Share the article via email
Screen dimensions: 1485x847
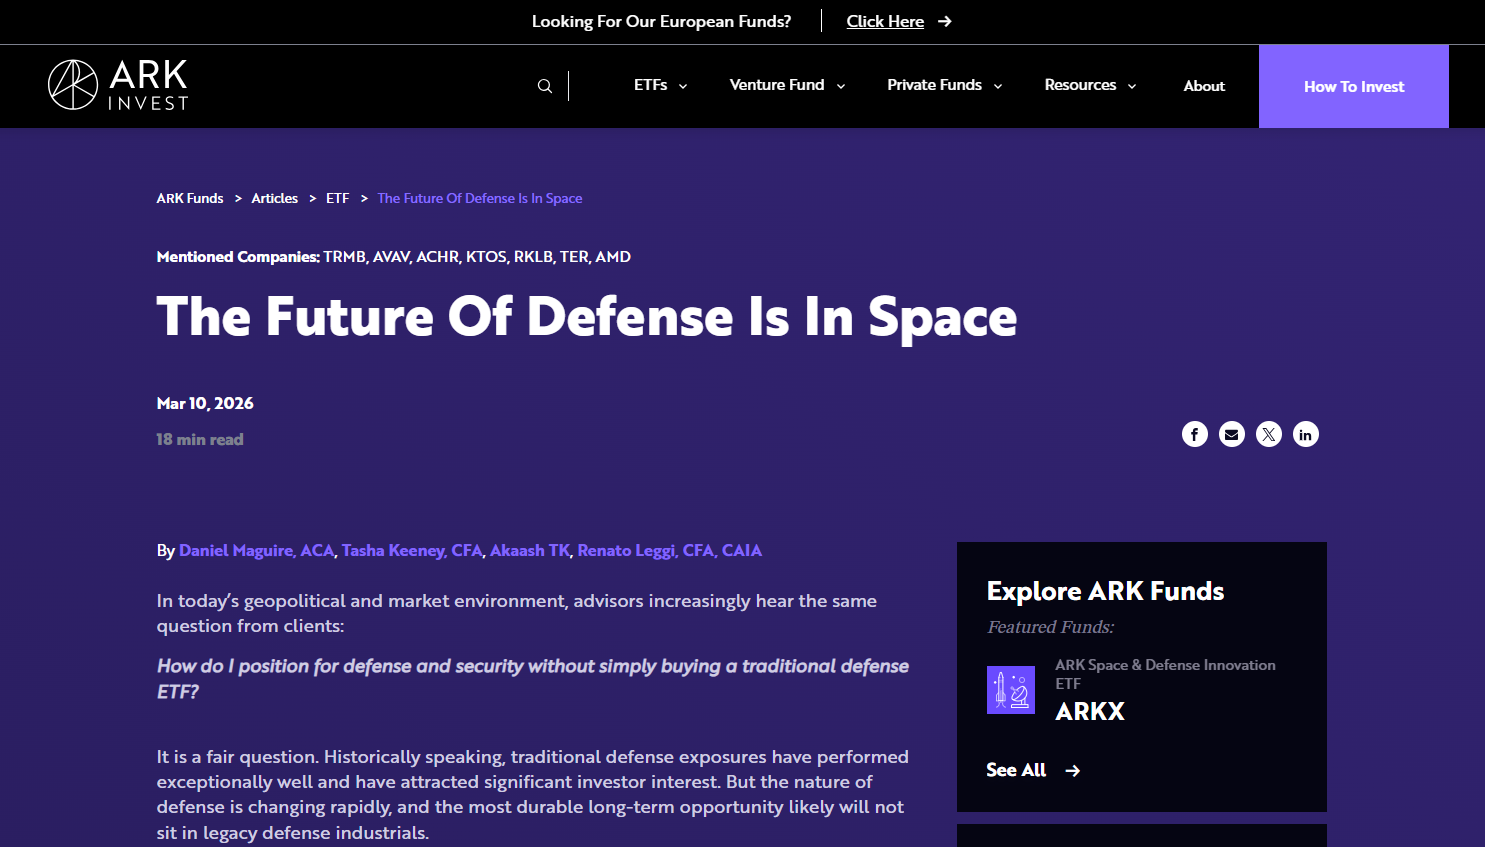[1231, 434]
